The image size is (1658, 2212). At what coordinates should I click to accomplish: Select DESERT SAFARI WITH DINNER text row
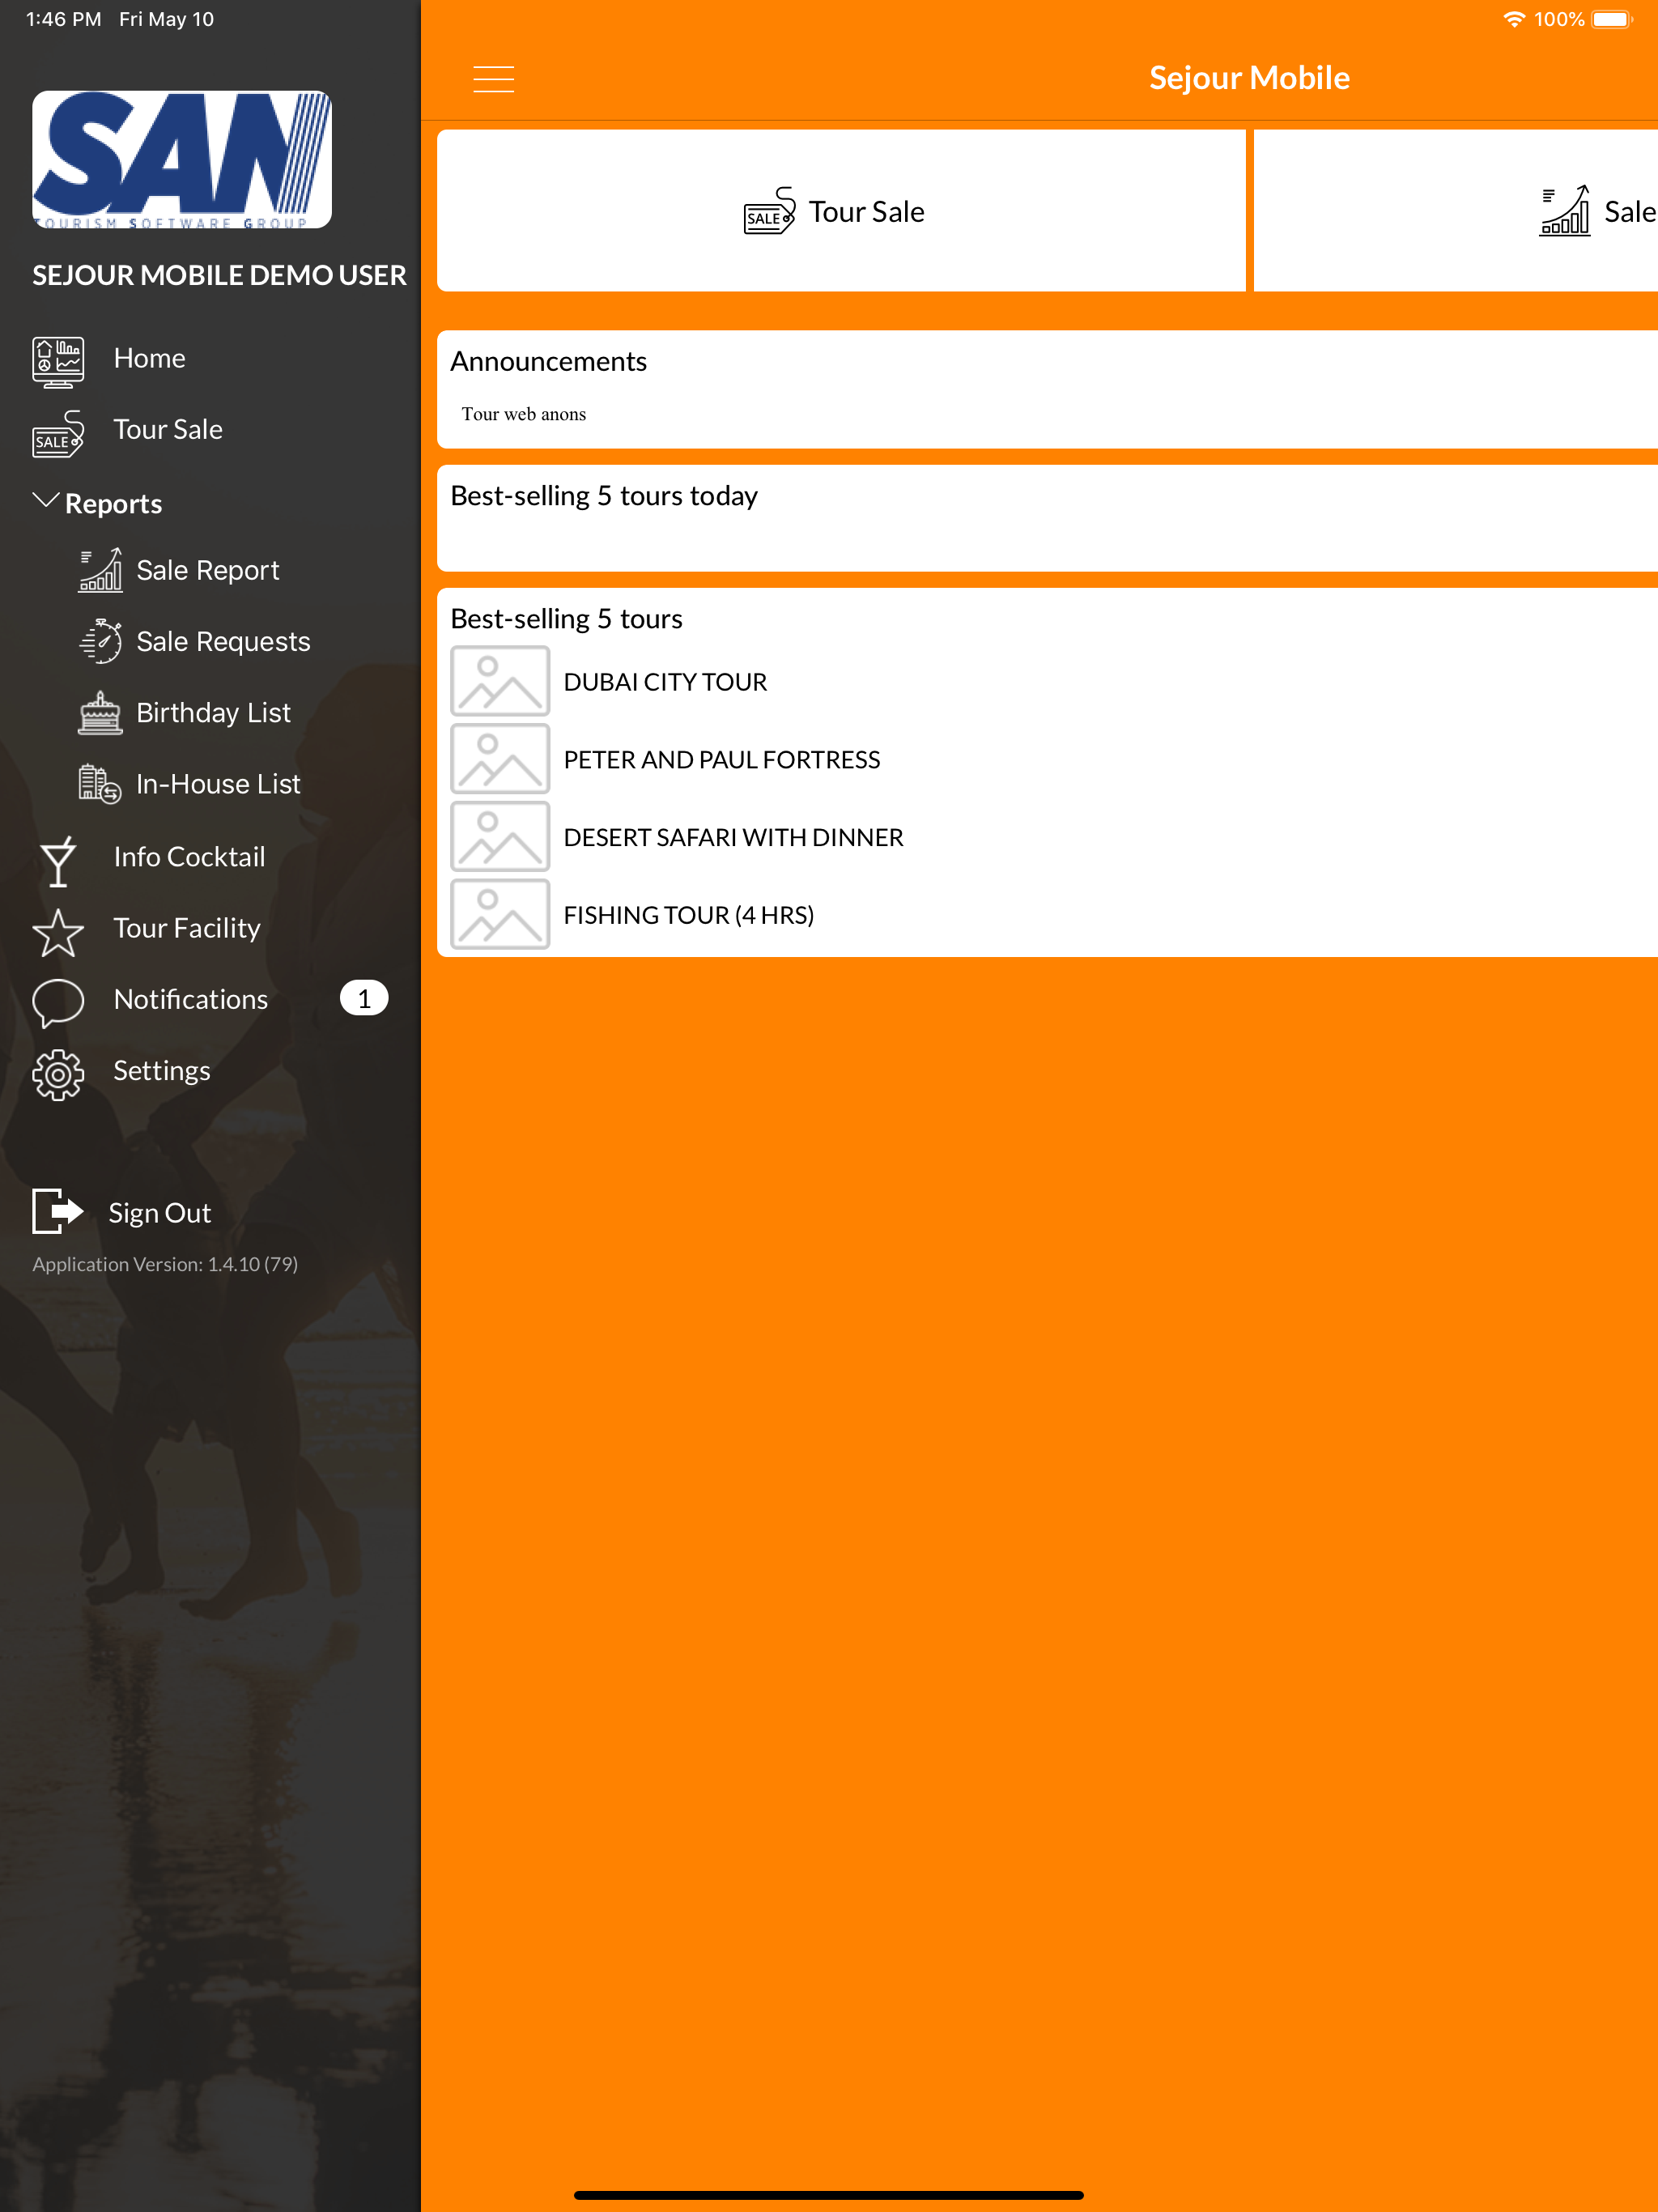[x=733, y=838]
